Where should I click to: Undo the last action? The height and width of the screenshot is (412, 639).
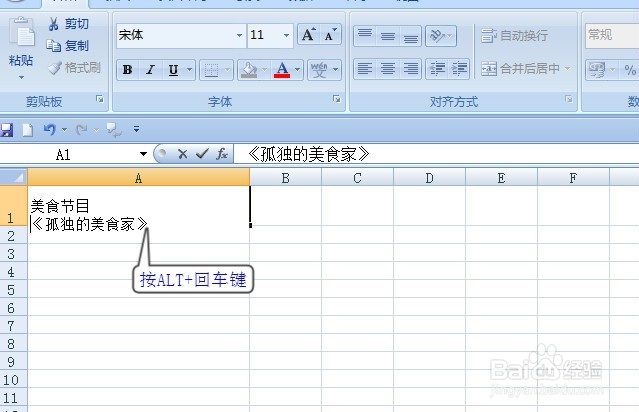tap(49, 130)
